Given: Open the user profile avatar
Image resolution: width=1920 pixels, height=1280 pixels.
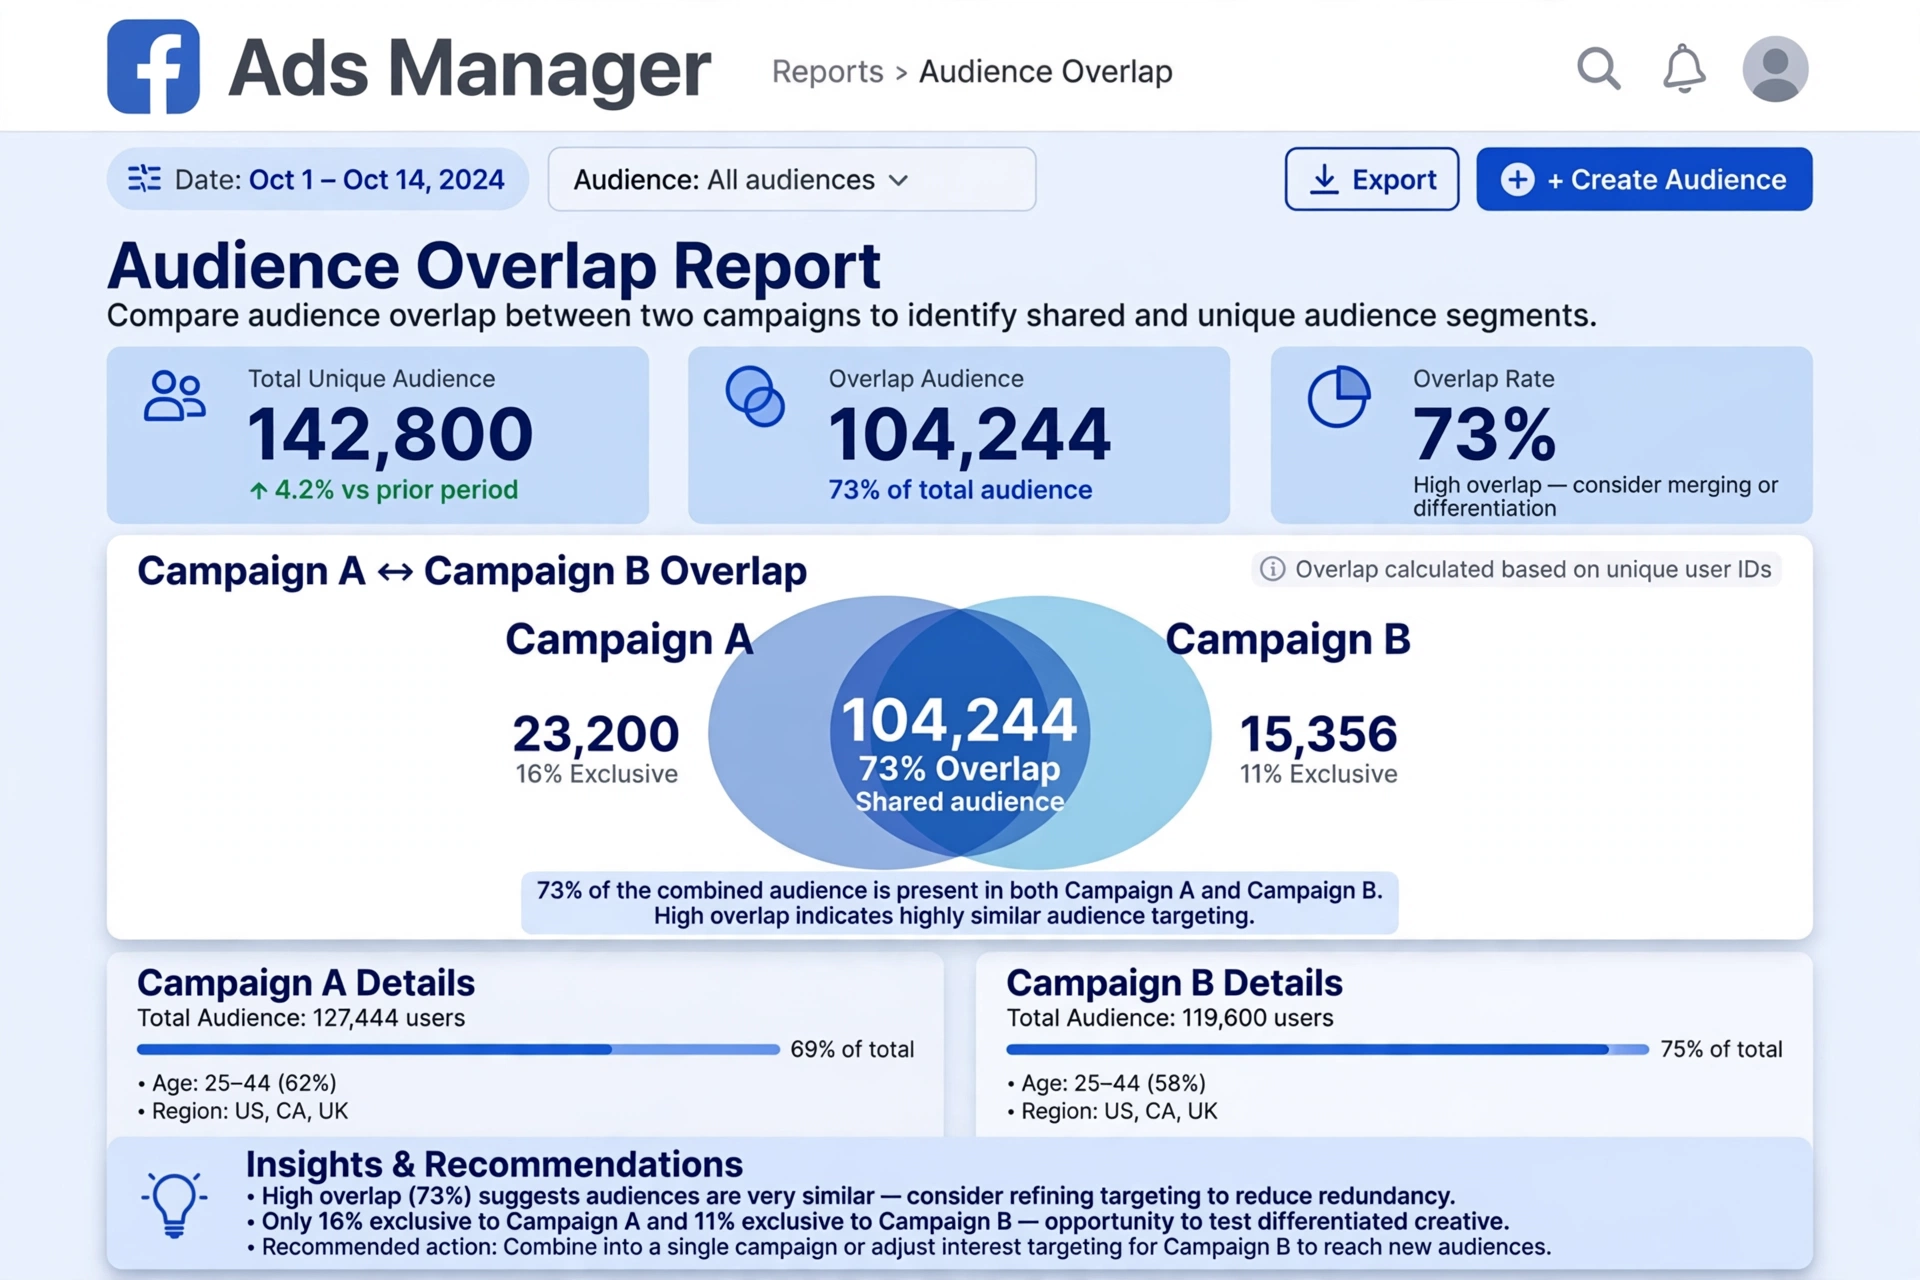Looking at the screenshot, I should pos(1775,69).
